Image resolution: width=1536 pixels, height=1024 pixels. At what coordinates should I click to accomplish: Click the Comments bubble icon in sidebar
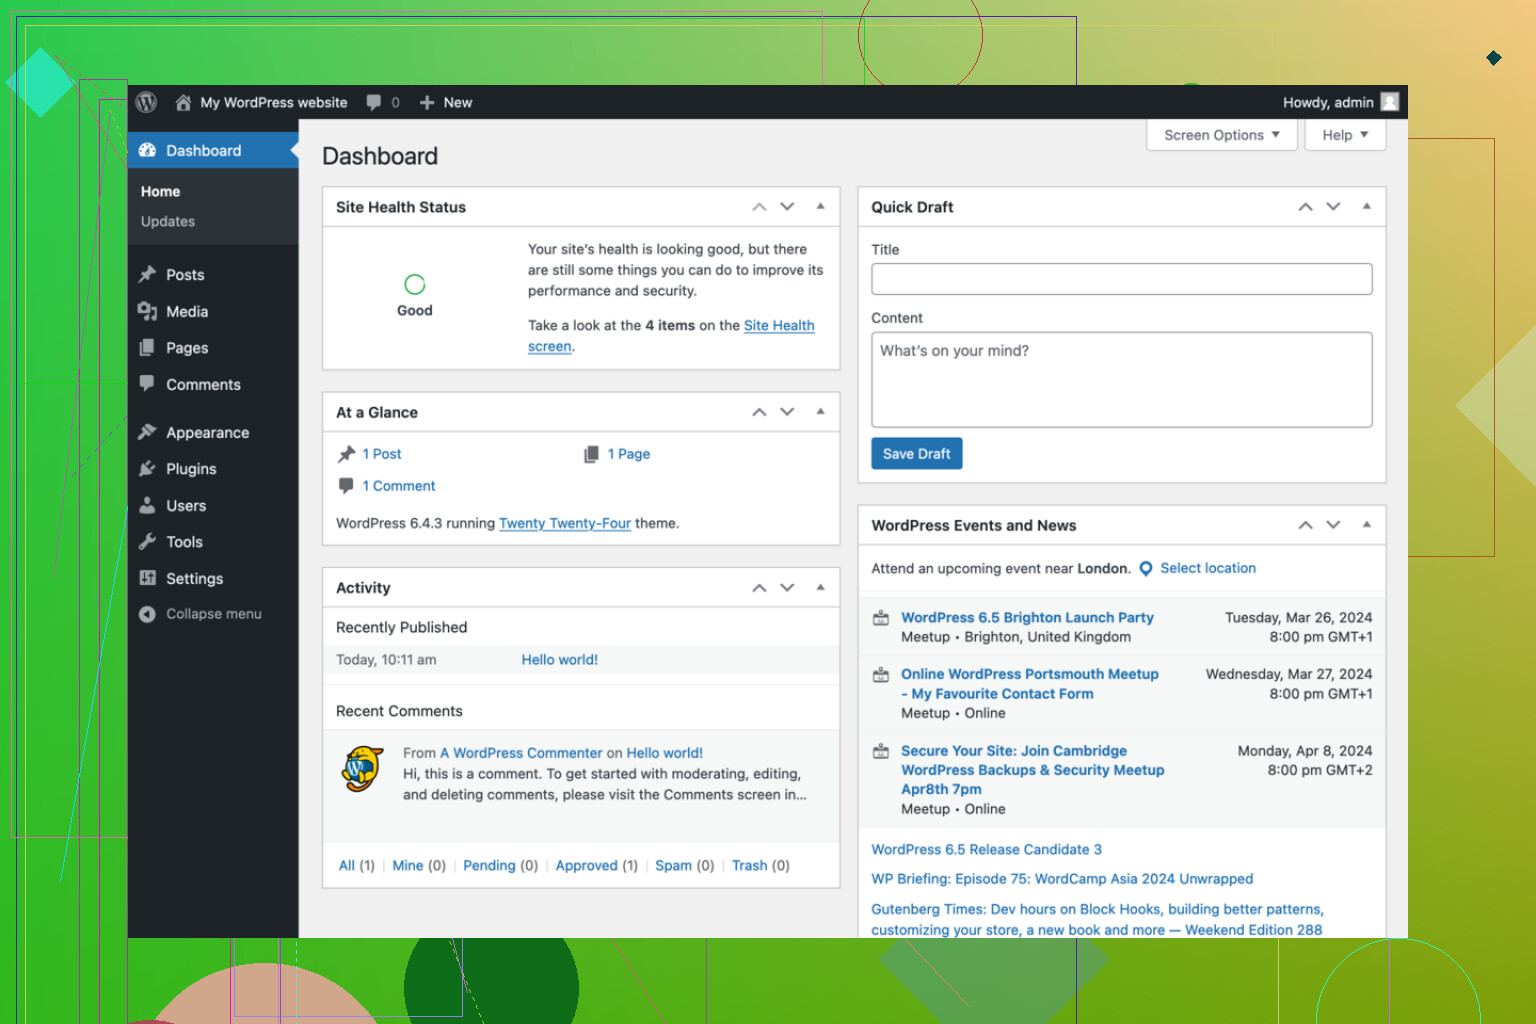147,383
